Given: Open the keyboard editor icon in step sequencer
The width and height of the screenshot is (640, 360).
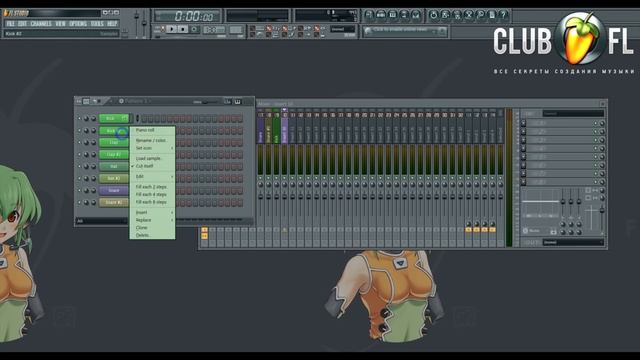Looking at the screenshot, I should click(x=238, y=102).
